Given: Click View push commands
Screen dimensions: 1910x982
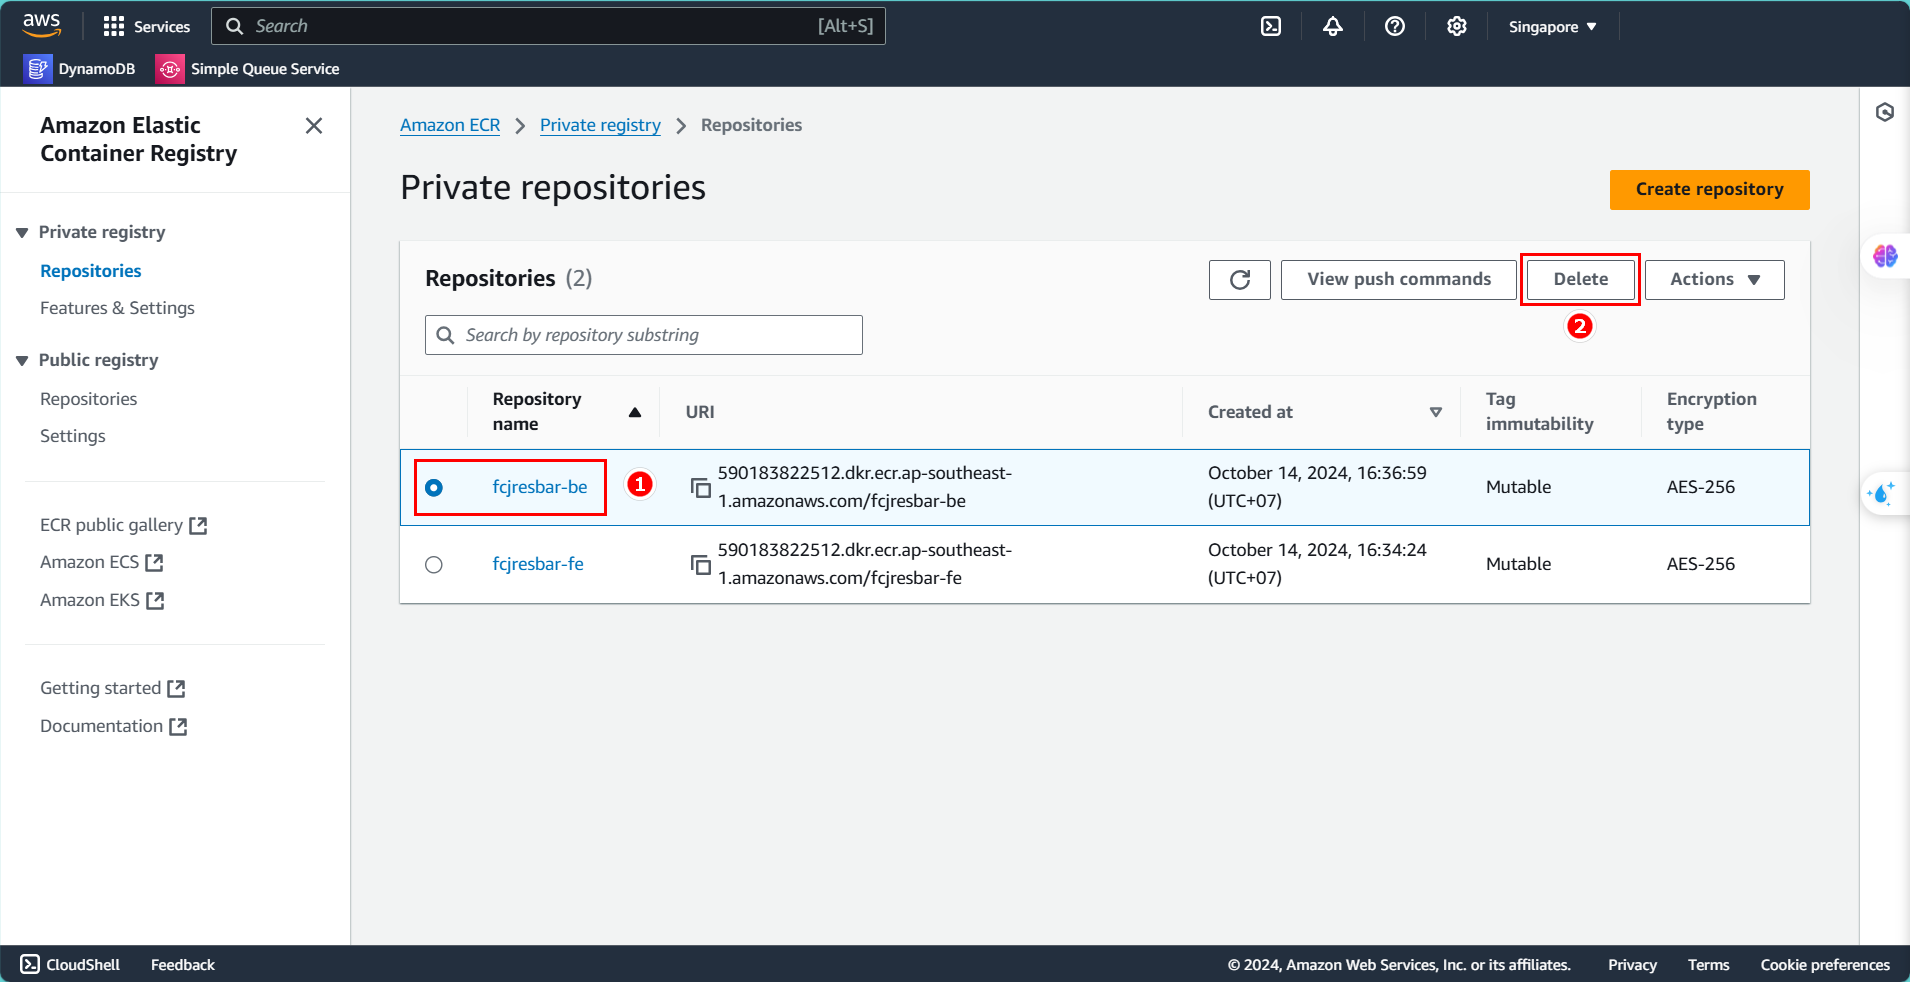Looking at the screenshot, I should 1398,280.
